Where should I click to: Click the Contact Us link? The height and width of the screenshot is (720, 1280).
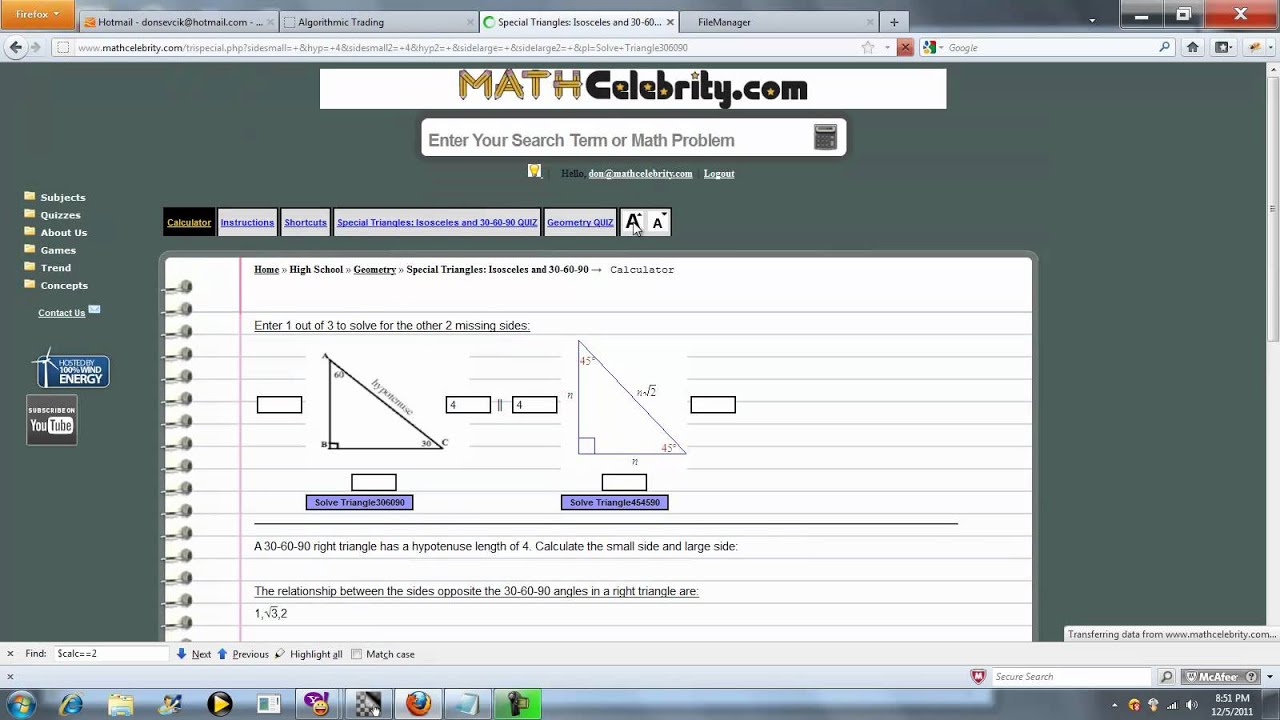(x=62, y=313)
